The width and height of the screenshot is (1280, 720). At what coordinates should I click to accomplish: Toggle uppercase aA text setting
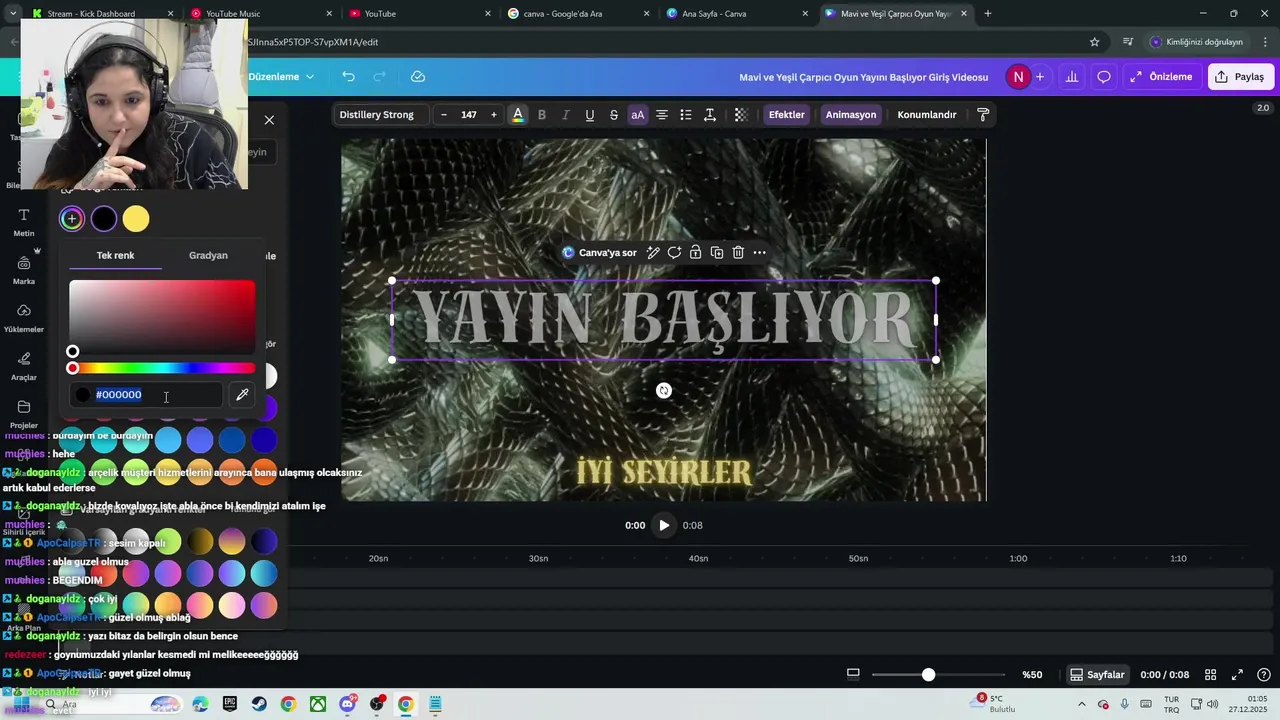pos(638,115)
